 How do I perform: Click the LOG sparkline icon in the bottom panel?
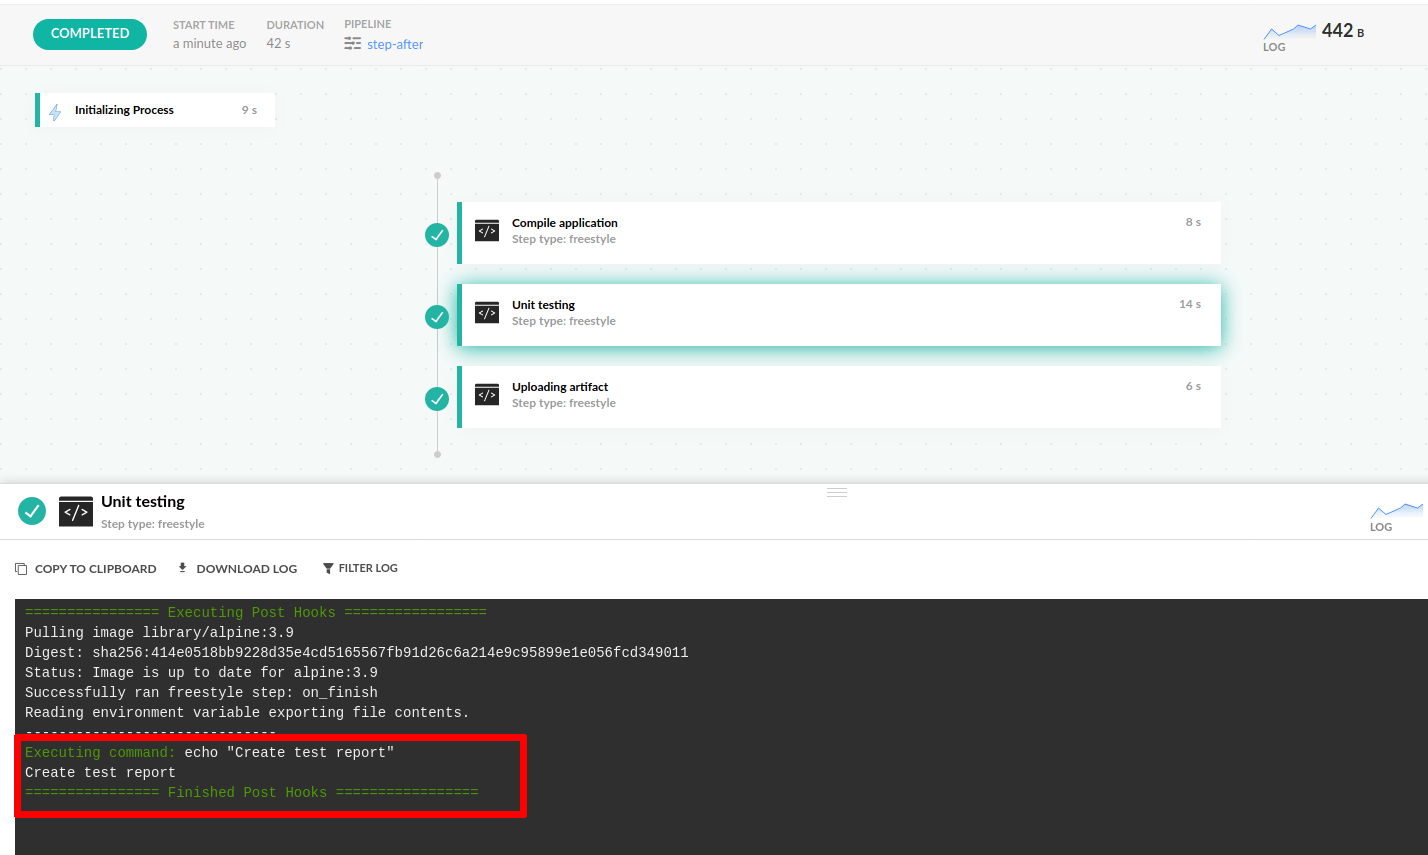click(x=1397, y=513)
